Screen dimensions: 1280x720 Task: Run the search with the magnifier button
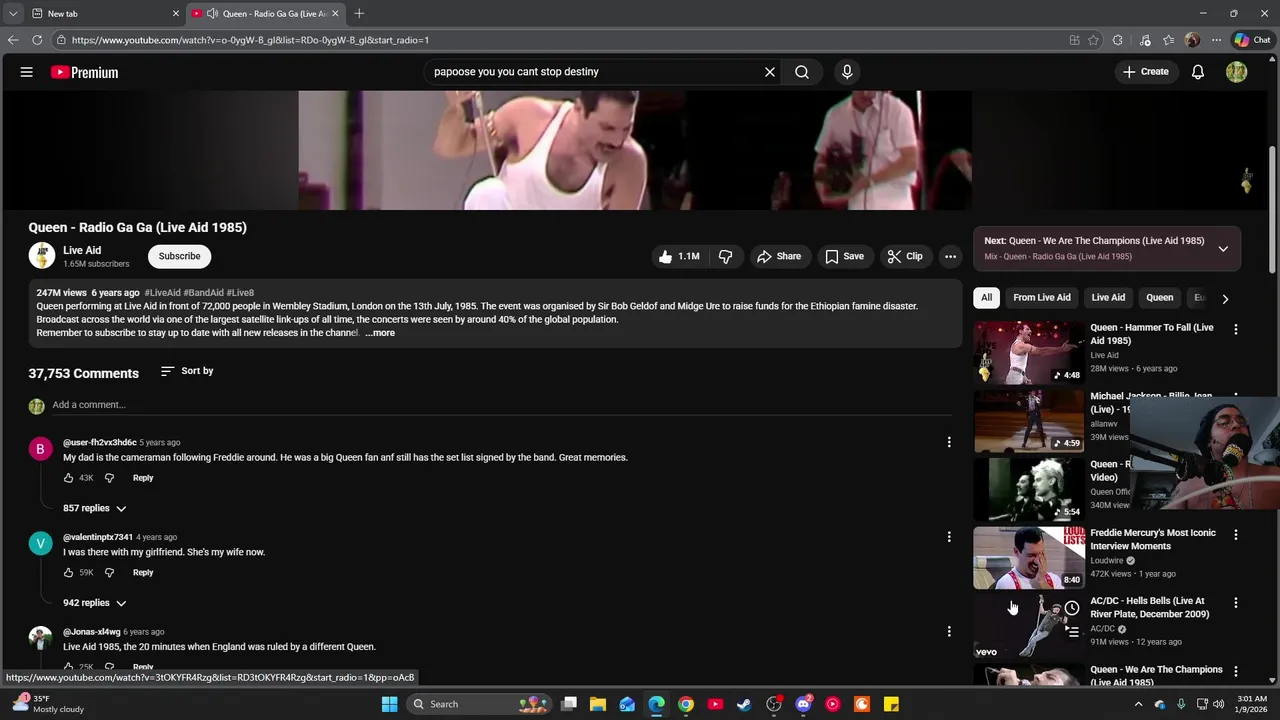click(x=802, y=72)
